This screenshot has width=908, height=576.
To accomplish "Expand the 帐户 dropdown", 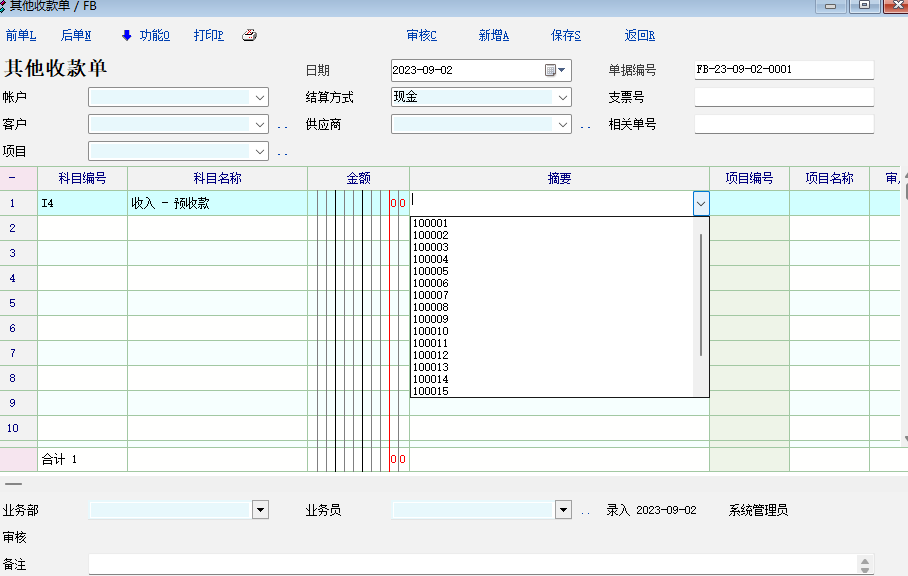I will coord(260,97).
